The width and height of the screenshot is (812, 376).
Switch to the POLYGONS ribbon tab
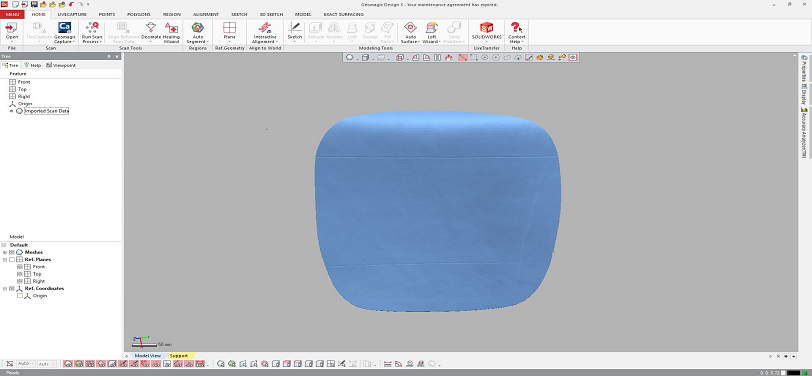click(x=139, y=15)
